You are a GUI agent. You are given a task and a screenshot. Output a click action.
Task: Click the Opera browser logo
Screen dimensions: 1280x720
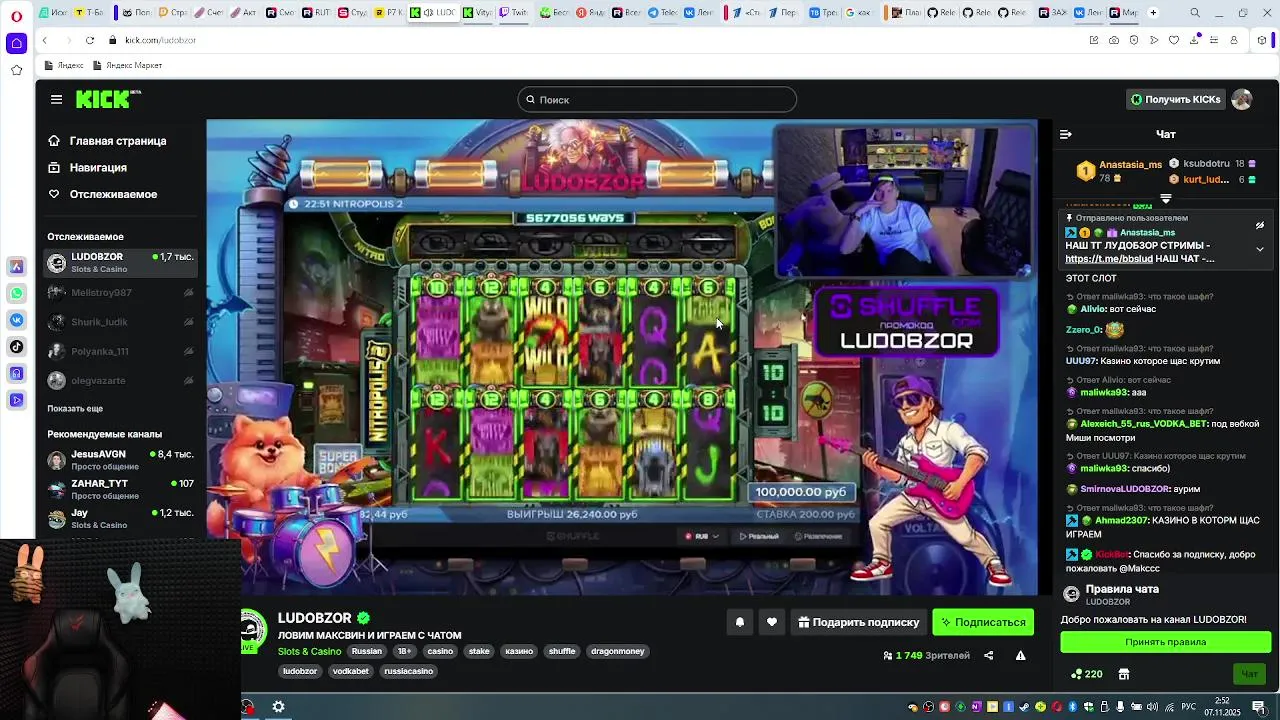[x=15, y=15]
